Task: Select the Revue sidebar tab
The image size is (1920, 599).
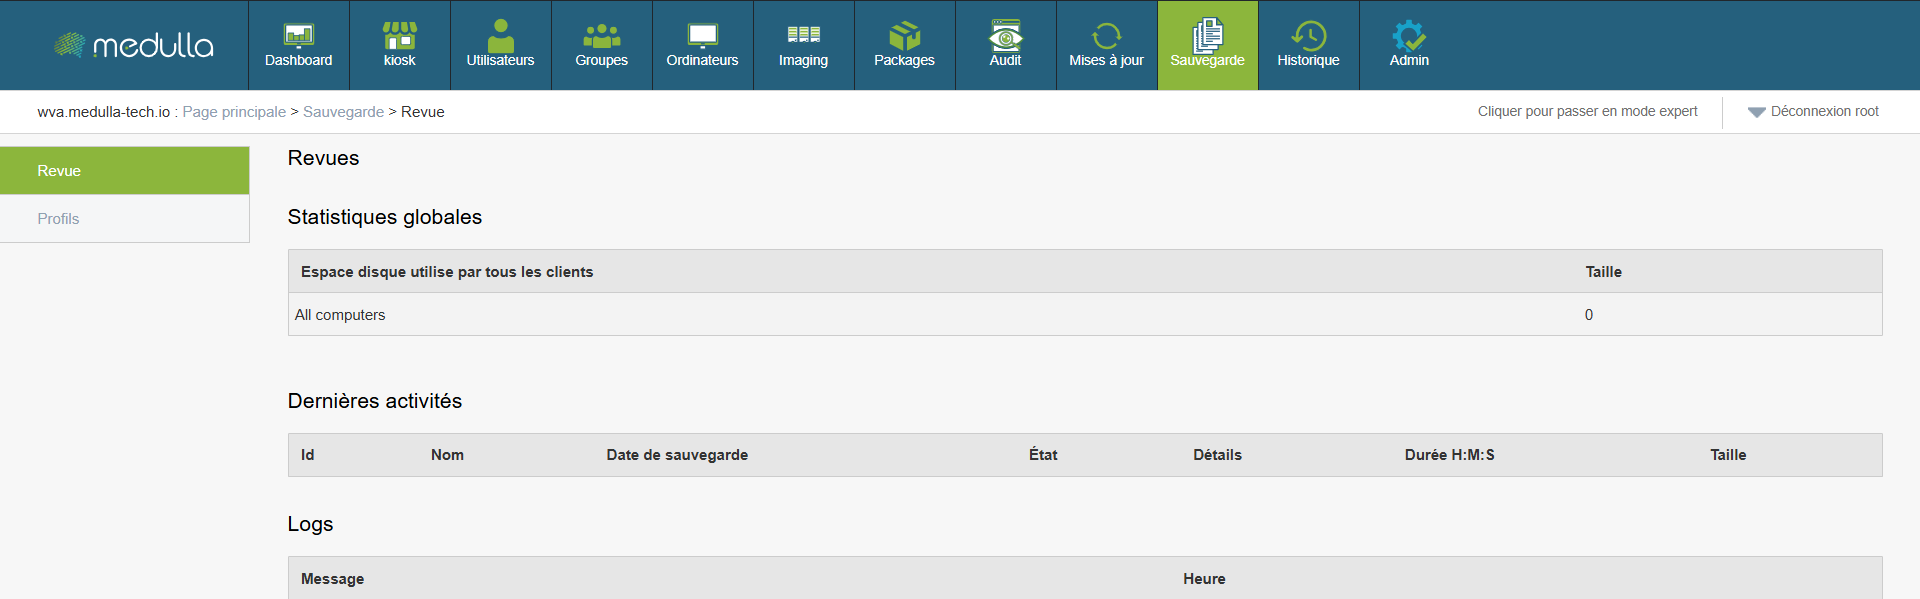Action: (x=124, y=171)
